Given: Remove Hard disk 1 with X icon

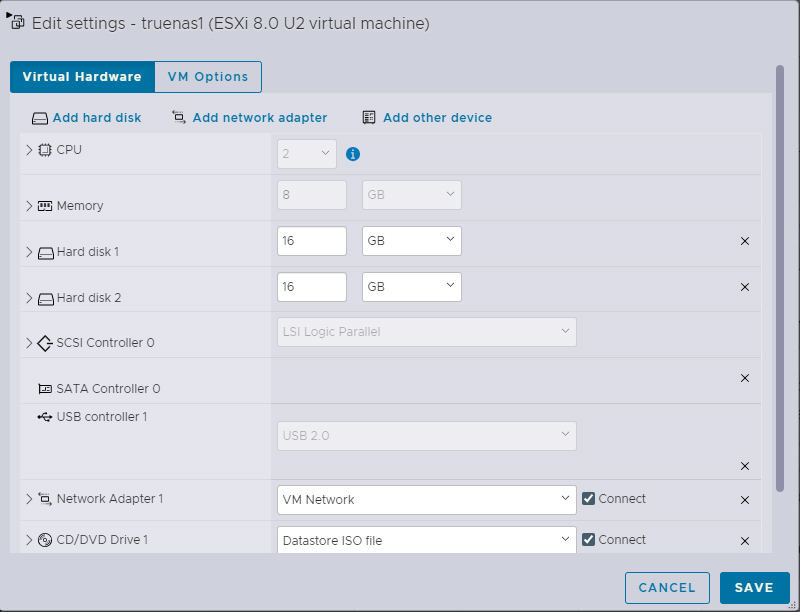Looking at the screenshot, I should point(744,241).
